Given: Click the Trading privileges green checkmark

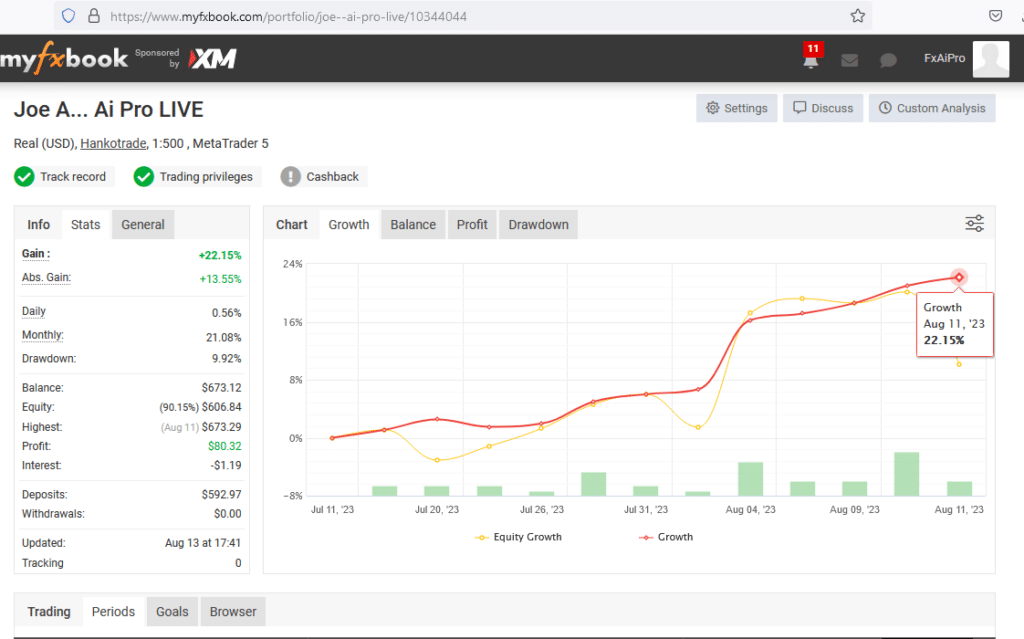Looking at the screenshot, I should 144,176.
